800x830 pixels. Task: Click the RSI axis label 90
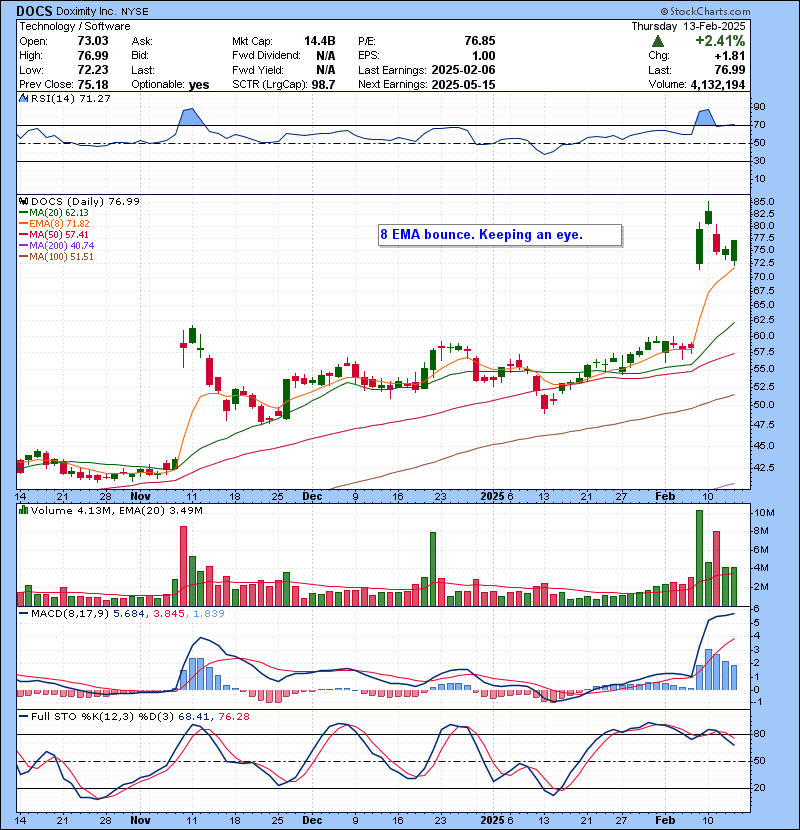click(x=759, y=107)
